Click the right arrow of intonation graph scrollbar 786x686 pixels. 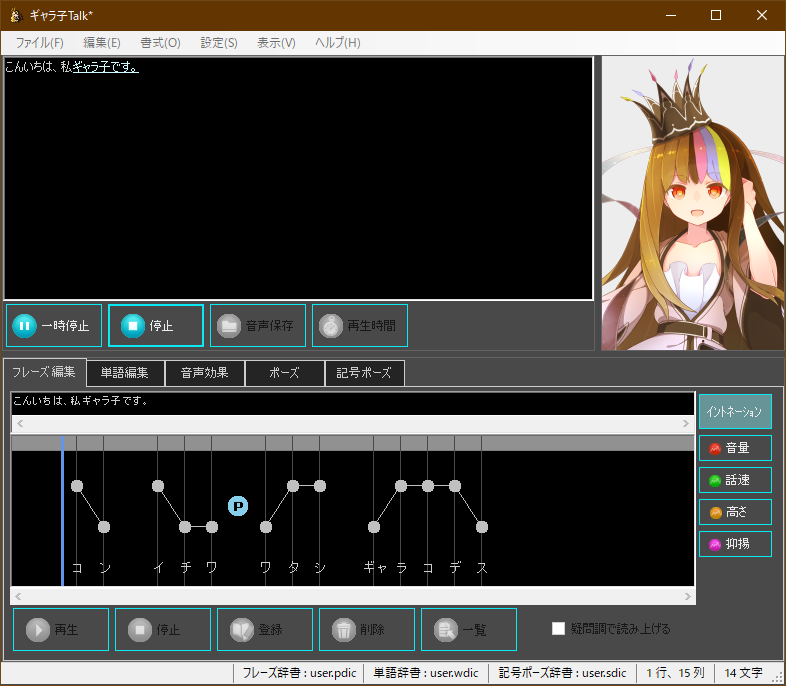[x=688, y=596]
